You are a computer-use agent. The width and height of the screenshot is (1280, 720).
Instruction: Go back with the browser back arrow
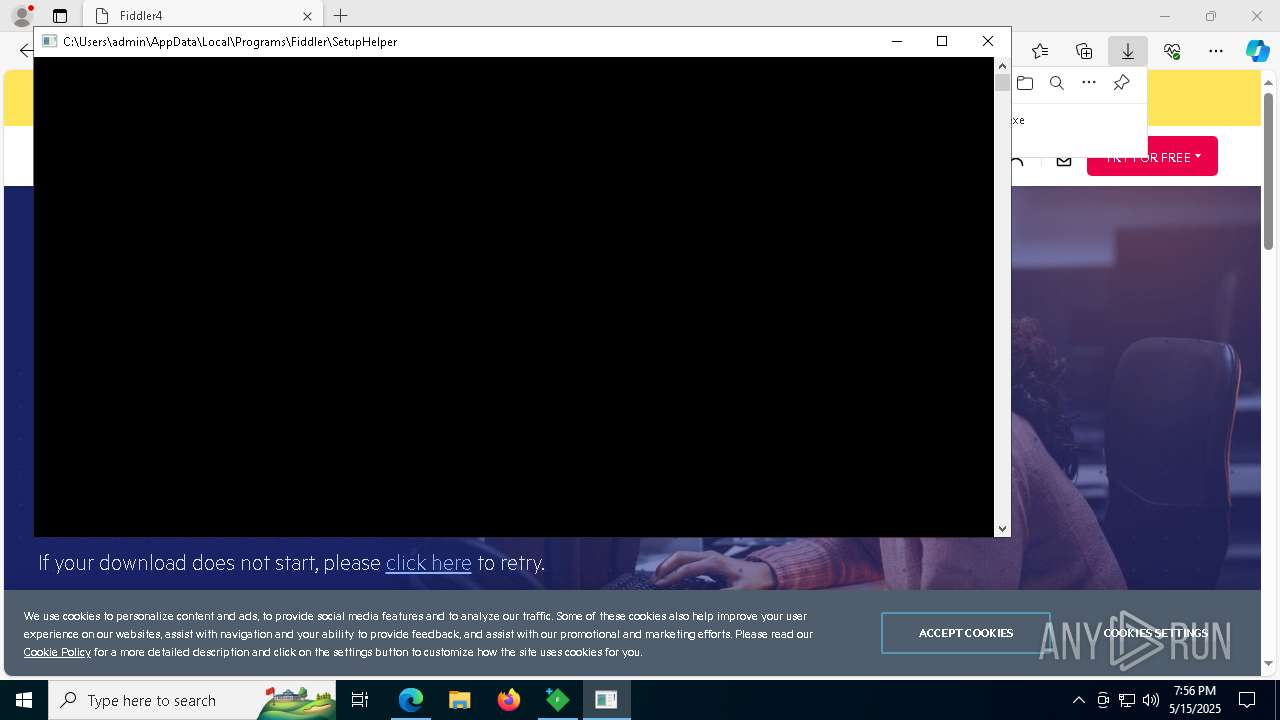click(26, 51)
